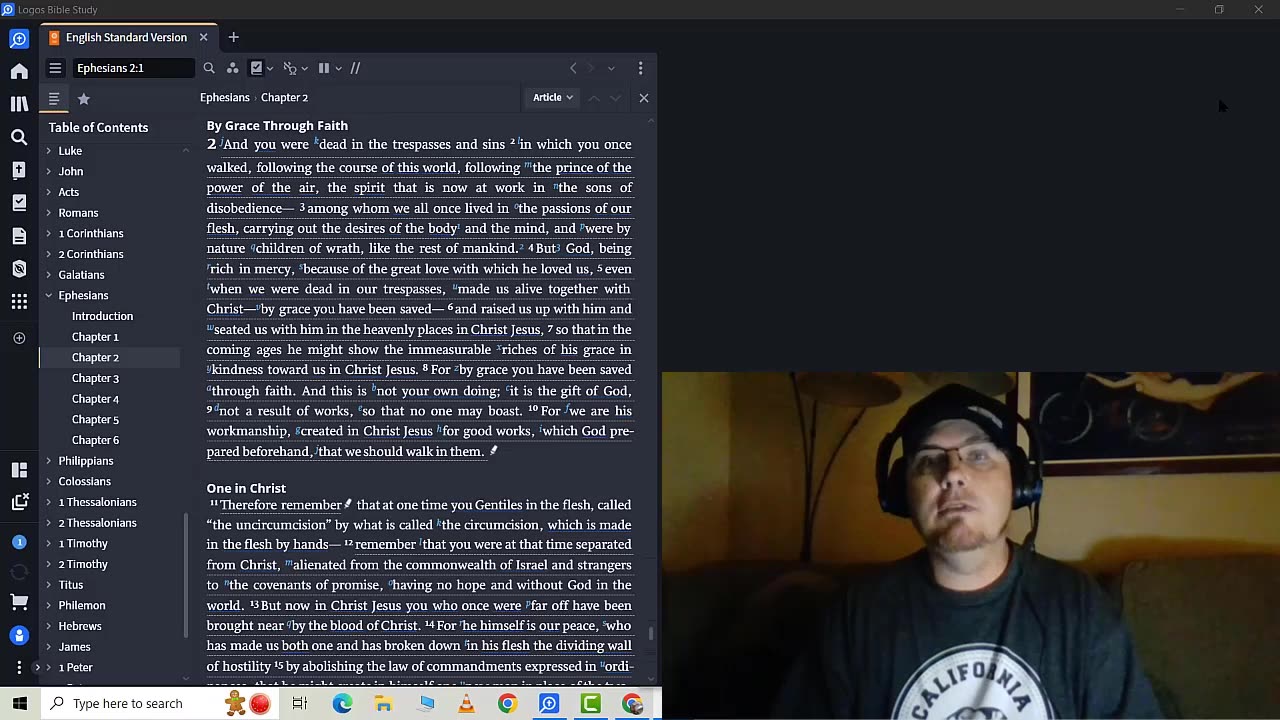This screenshot has width=1280, height=720.
Task: Toggle the link set icon
Action: (x=290, y=68)
